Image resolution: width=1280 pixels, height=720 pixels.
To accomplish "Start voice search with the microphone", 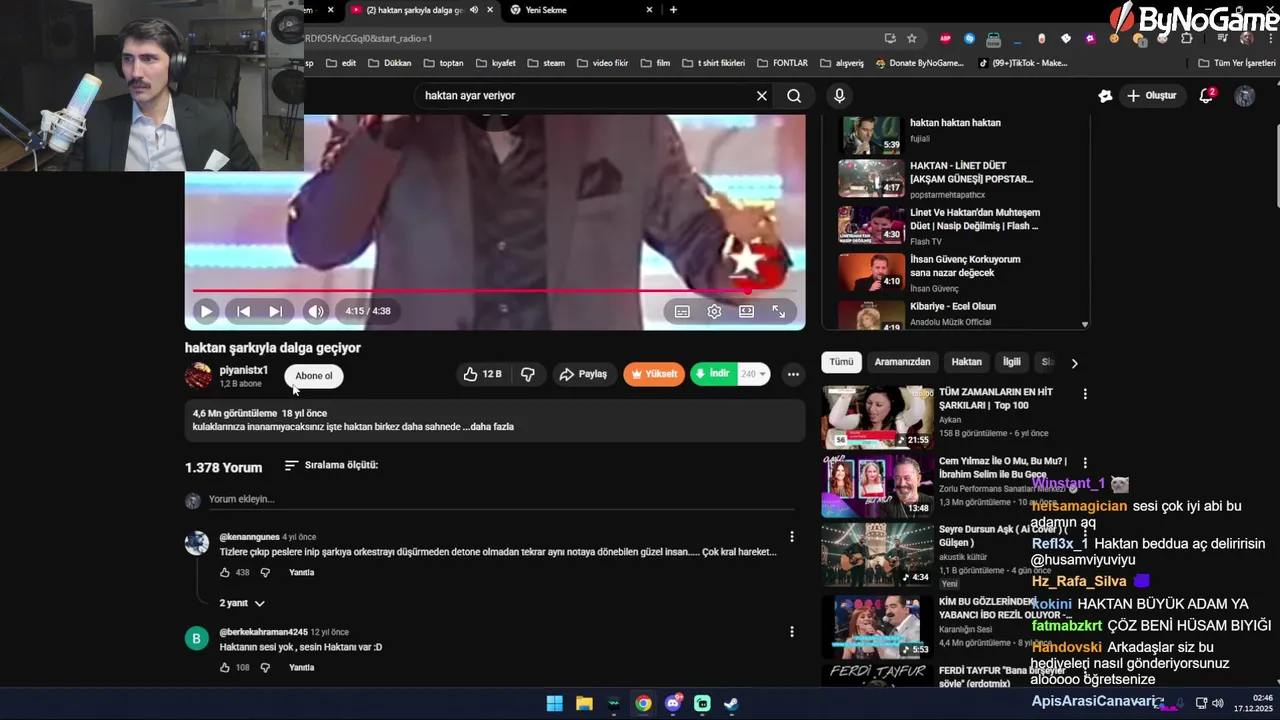I will 839,96.
